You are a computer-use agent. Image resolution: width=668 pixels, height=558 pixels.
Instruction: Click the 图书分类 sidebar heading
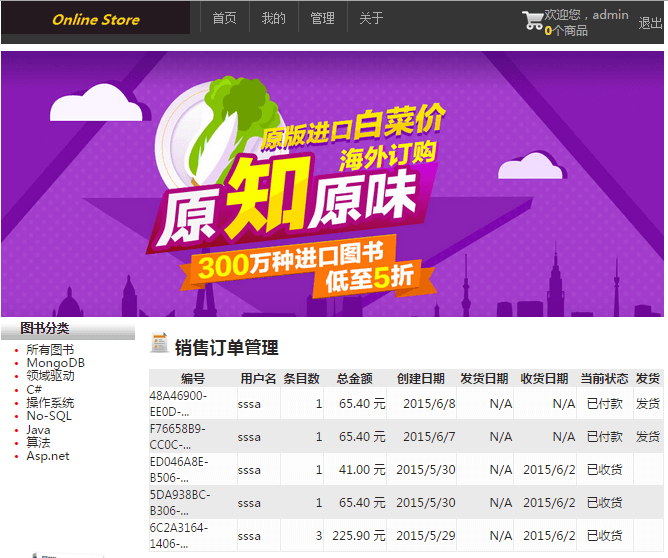tap(45, 328)
